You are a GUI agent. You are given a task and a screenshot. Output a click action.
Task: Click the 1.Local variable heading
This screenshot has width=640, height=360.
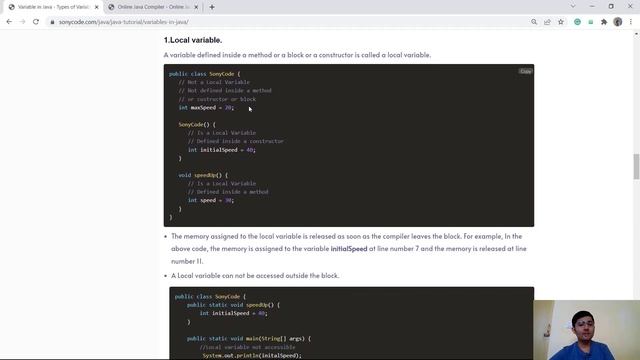pyautogui.click(x=193, y=40)
